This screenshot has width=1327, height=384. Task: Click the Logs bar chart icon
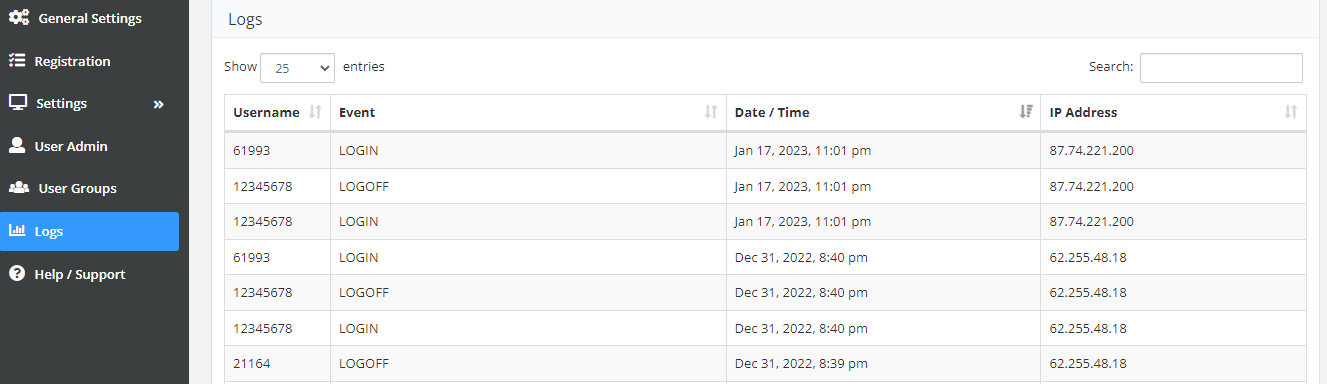[x=17, y=231]
